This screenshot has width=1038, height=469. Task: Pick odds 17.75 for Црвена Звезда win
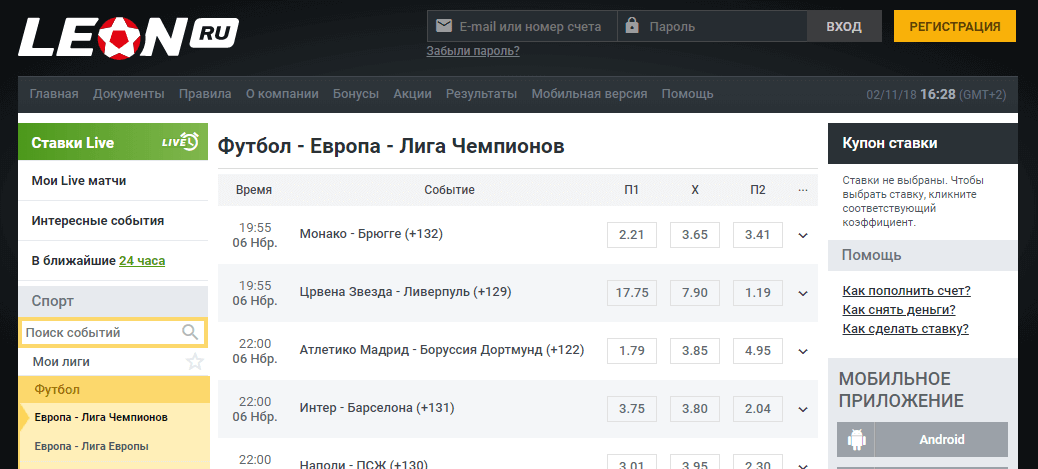pos(632,293)
